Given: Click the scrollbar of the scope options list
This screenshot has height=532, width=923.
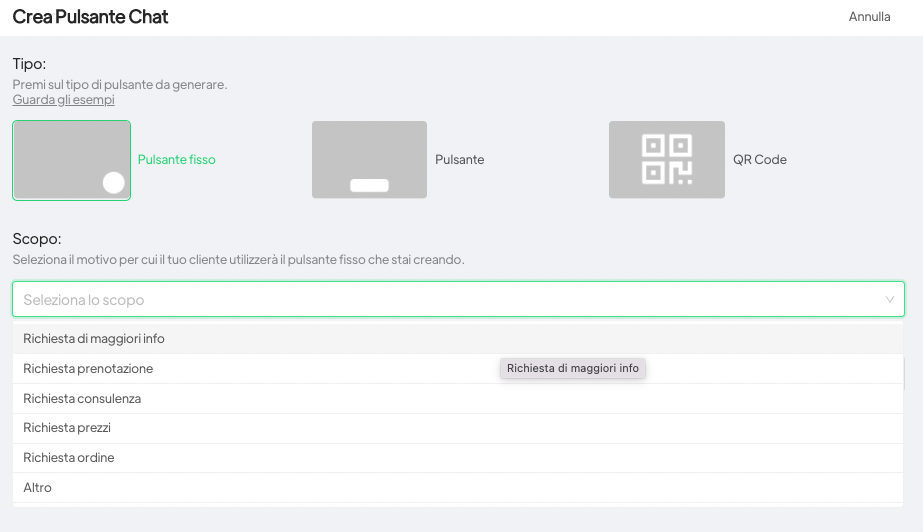Looking at the screenshot, I should (x=904, y=374).
